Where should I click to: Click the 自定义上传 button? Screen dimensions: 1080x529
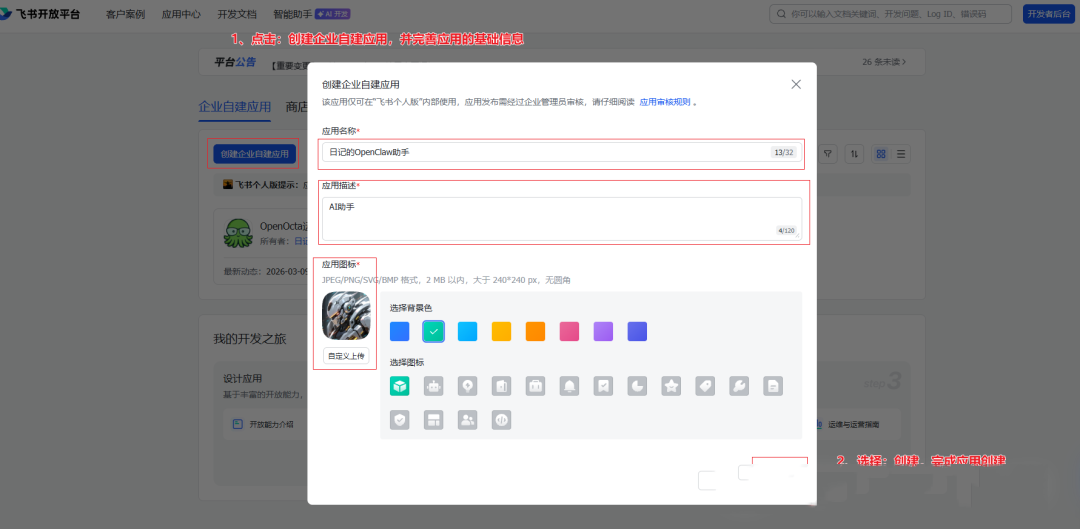tap(346, 356)
